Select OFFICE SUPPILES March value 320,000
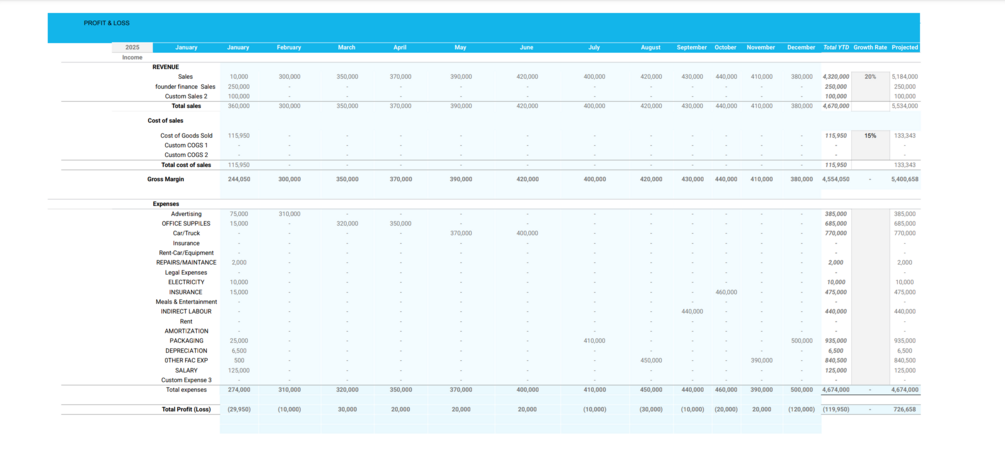The height and width of the screenshot is (452, 1005). [x=347, y=224]
